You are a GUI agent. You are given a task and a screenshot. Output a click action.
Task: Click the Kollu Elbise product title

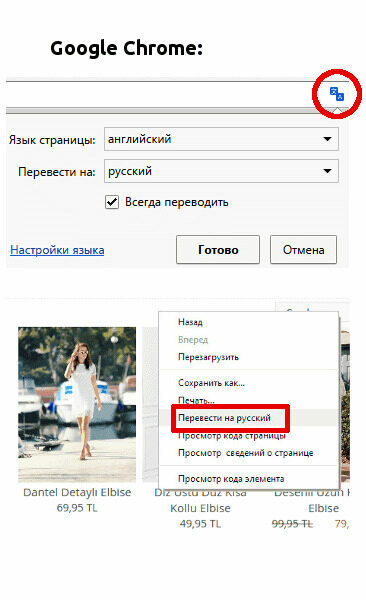click(200, 508)
